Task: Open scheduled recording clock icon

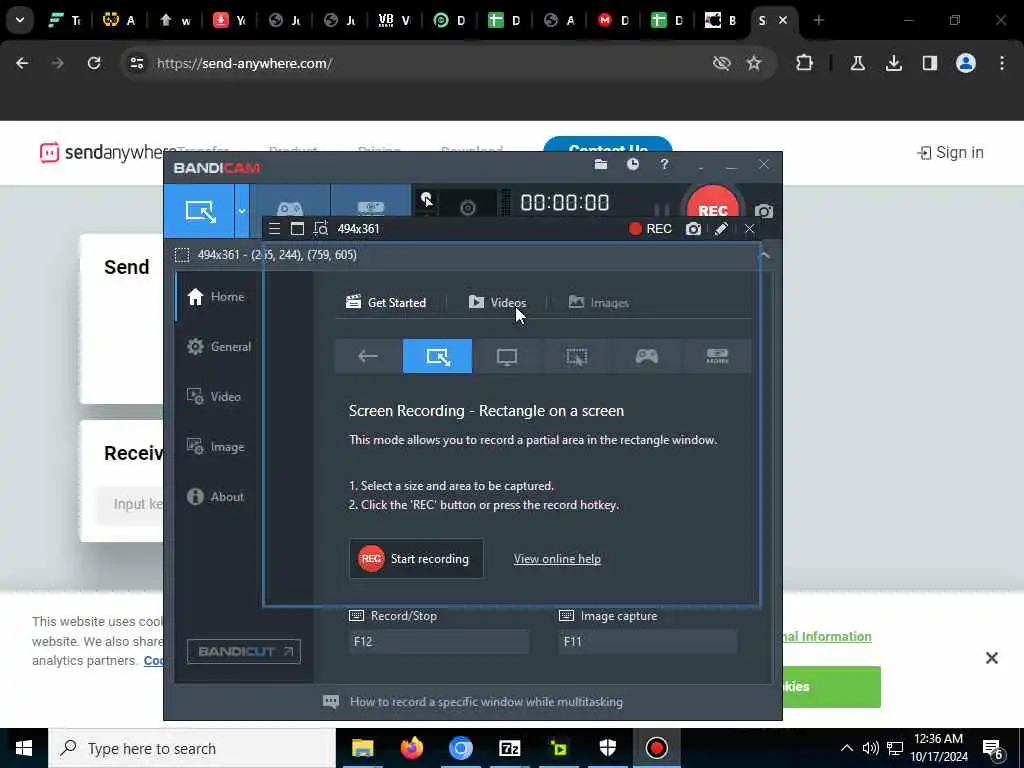Action: (x=633, y=165)
